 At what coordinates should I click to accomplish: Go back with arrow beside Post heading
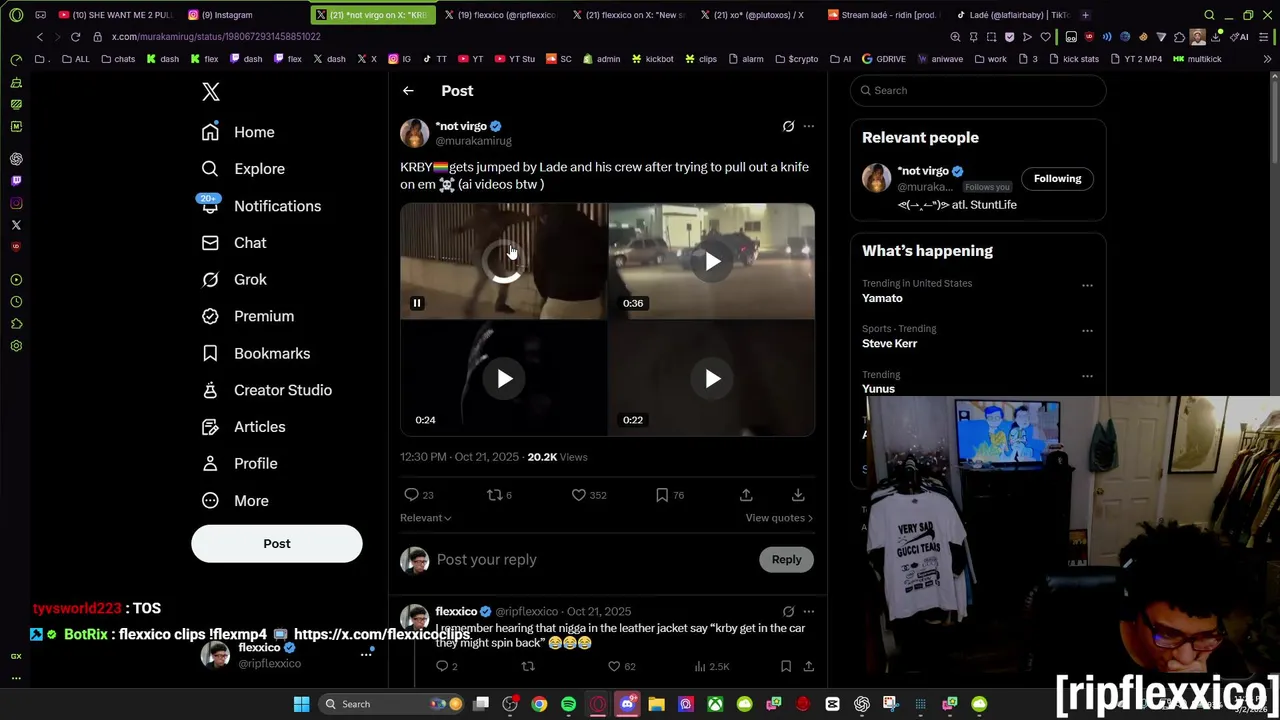point(408,91)
